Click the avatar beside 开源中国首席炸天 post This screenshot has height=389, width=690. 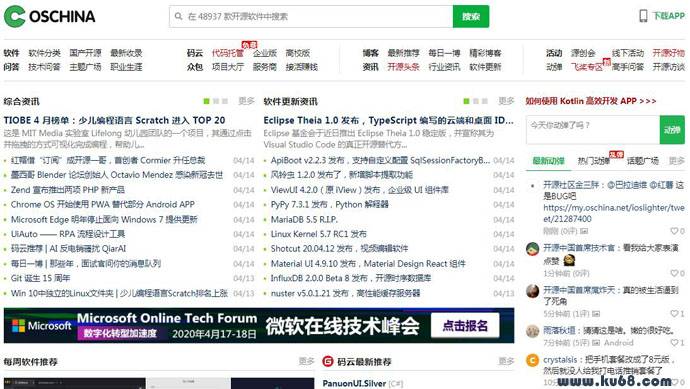click(532, 291)
